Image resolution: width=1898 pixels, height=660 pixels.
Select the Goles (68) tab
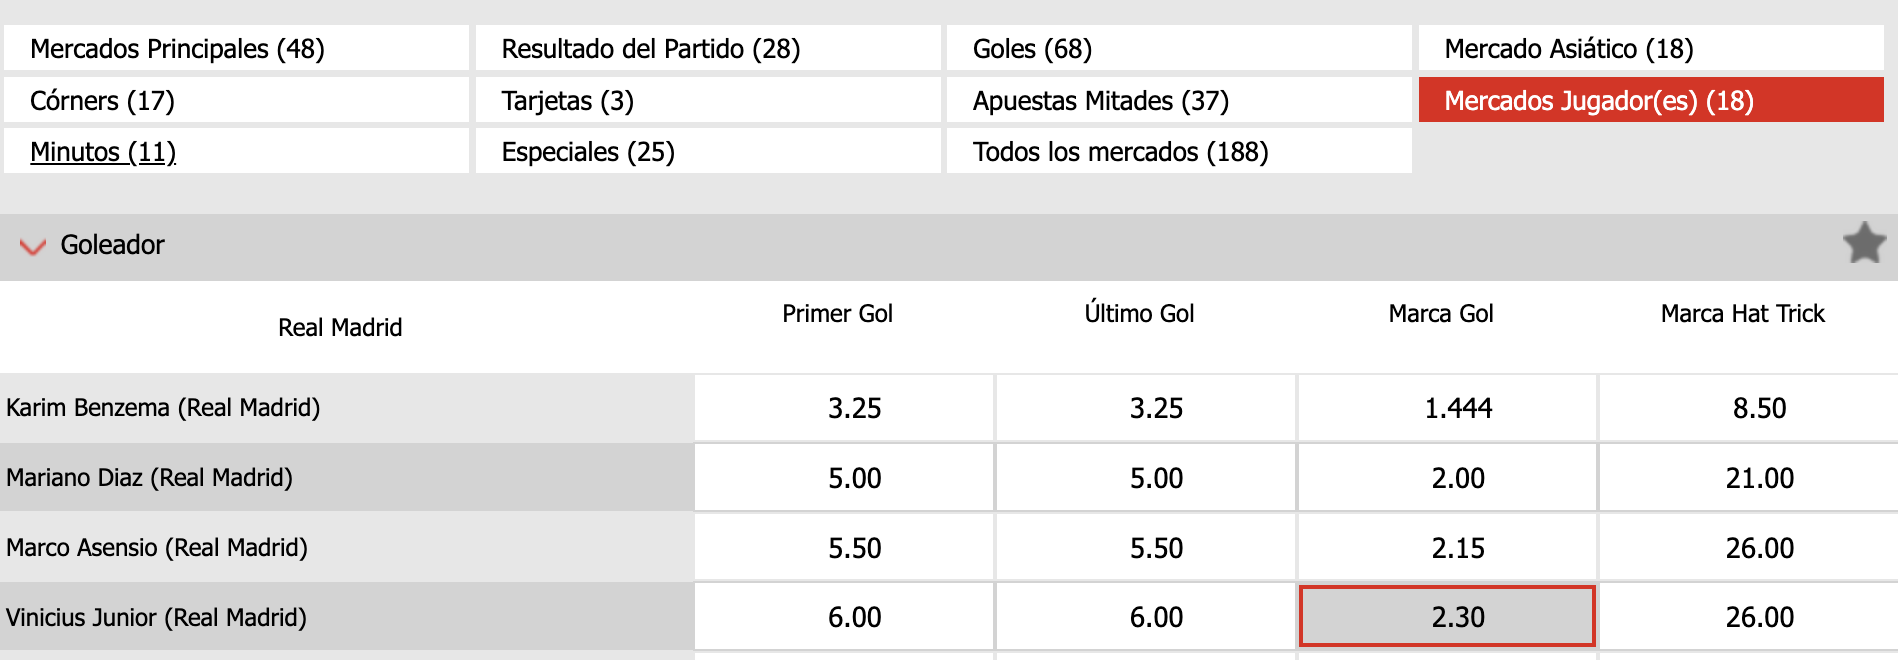coord(1178,49)
